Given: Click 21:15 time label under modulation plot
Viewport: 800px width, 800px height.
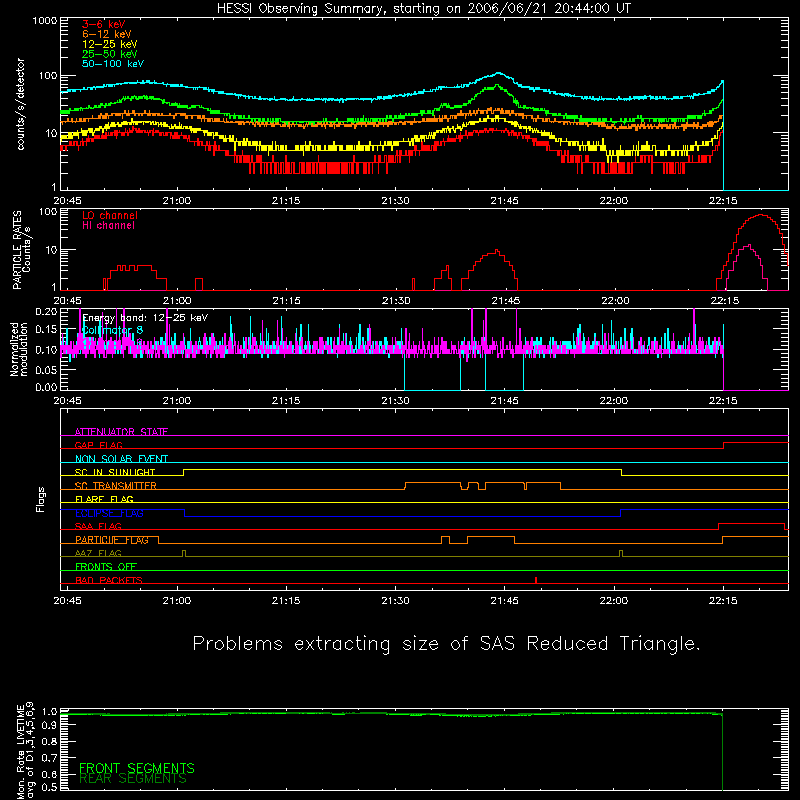Looking at the screenshot, I should tap(286, 401).
